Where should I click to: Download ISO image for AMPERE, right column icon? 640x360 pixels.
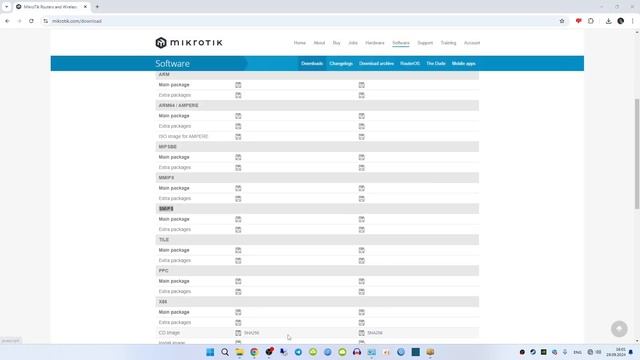(x=362, y=136)
